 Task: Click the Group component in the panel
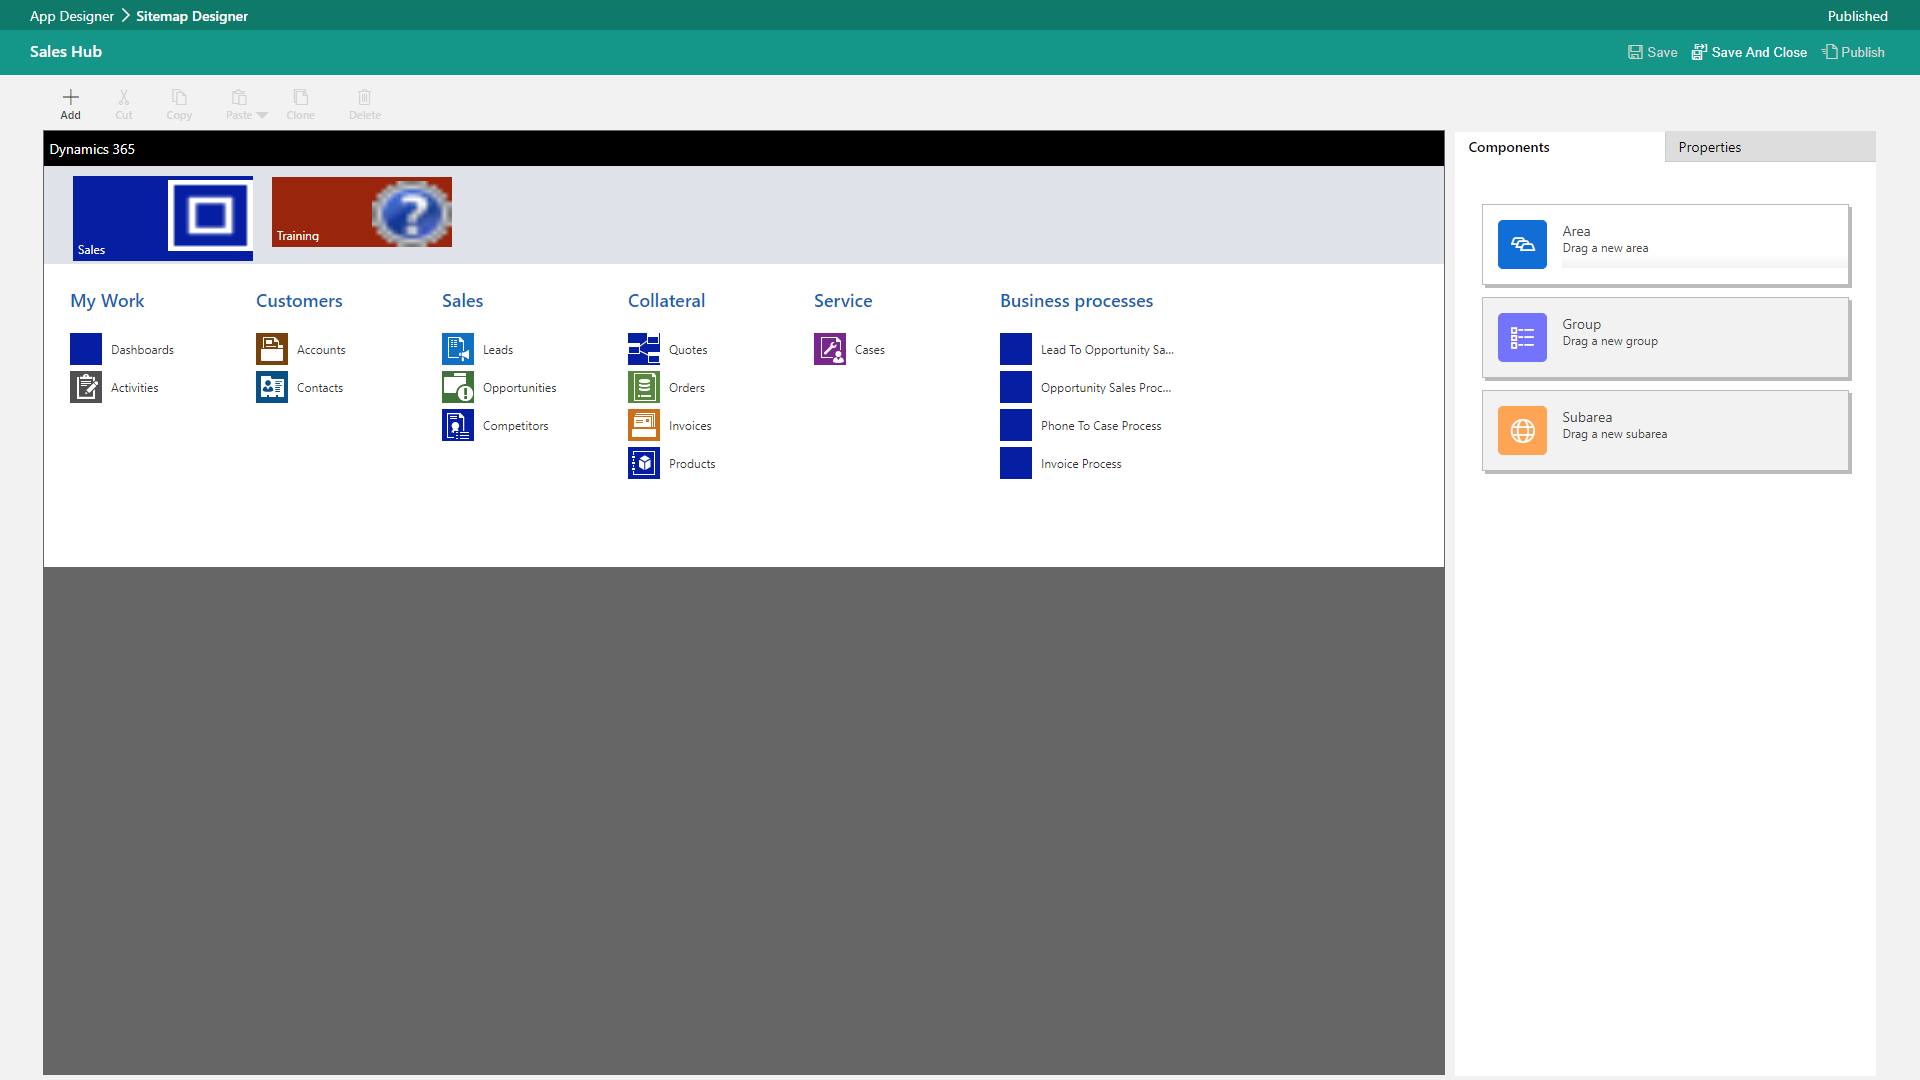click(1665, 337)
